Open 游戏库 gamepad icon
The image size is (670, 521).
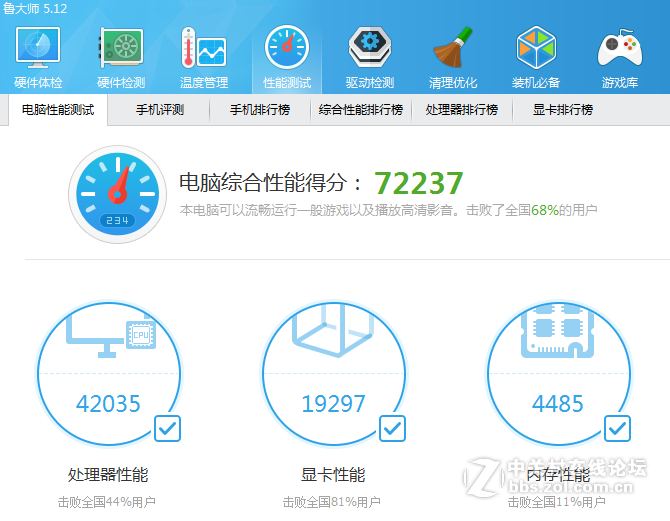click(x=620, y=48)
